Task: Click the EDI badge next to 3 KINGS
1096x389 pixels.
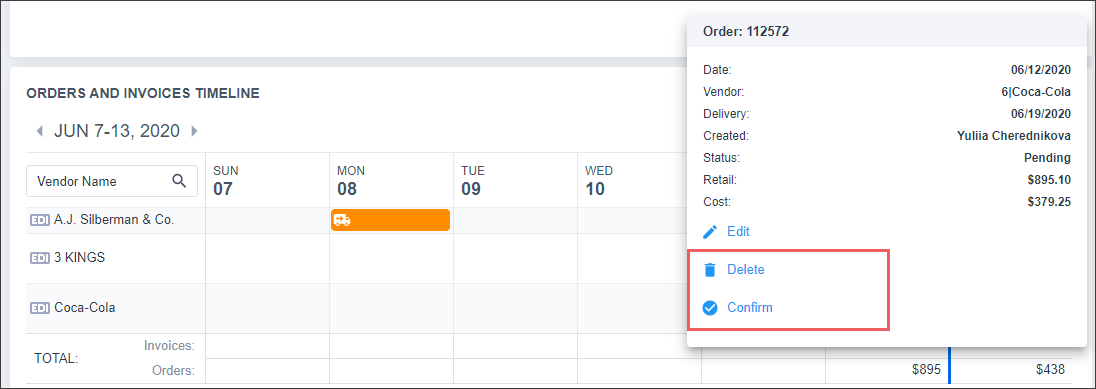Action: (x=40, y=258)
